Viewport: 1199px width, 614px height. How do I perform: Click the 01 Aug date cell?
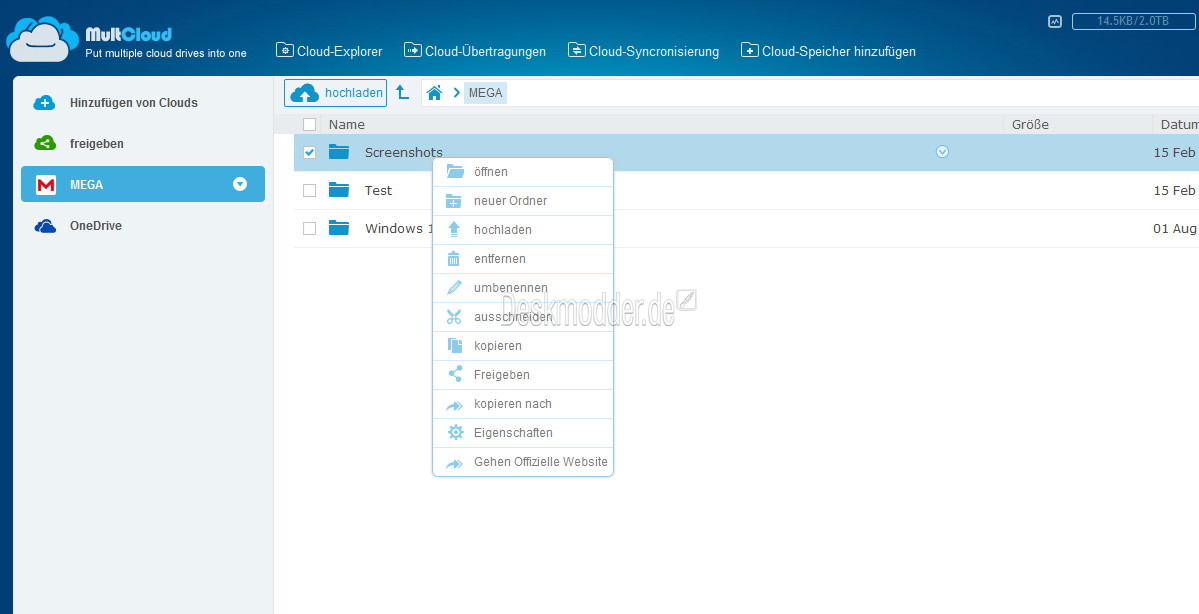pos(1175,228)
